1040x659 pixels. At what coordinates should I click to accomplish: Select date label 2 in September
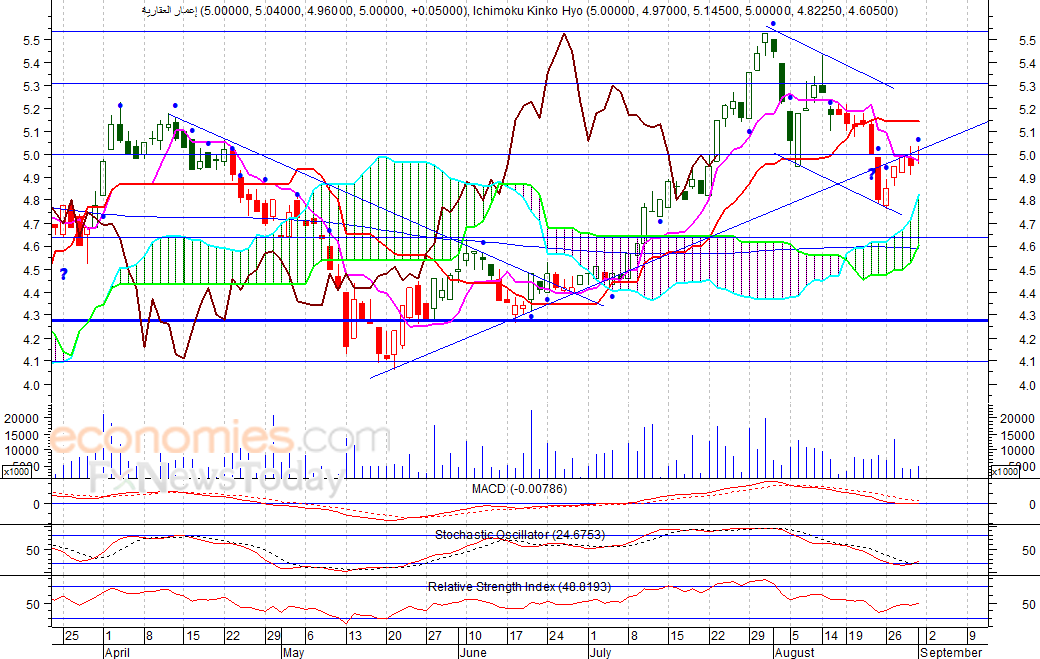tap(932, 636)
